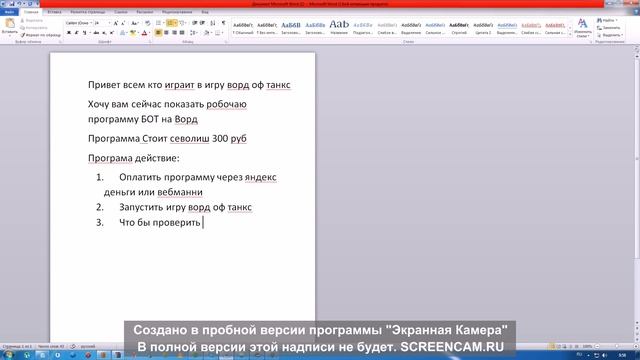Screen dimensions: 640x360
Task: Apply Строгий style
Action: pyautogui.click(x=459, y=28)
